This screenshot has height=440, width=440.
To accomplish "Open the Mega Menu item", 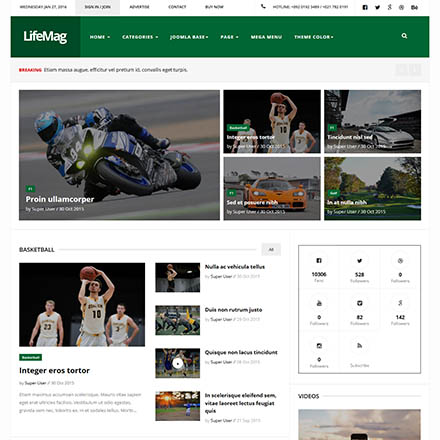I will click(266, 37).
